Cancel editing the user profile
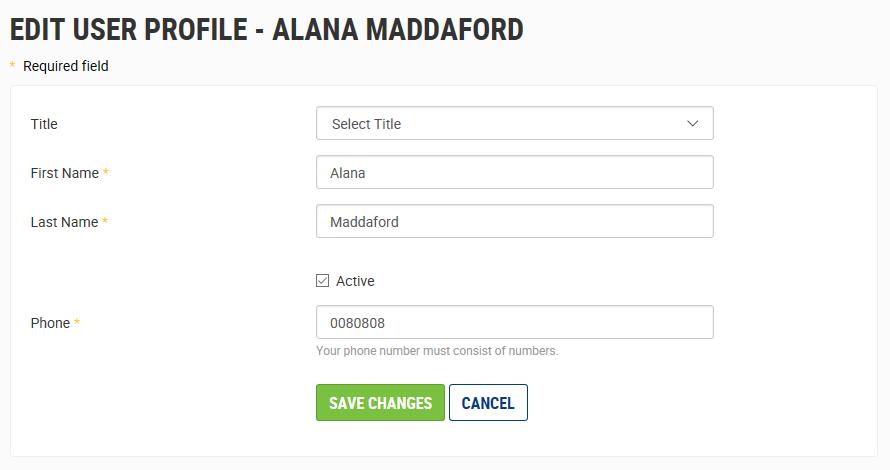The image size is (890, 470). tap(488, 403)
